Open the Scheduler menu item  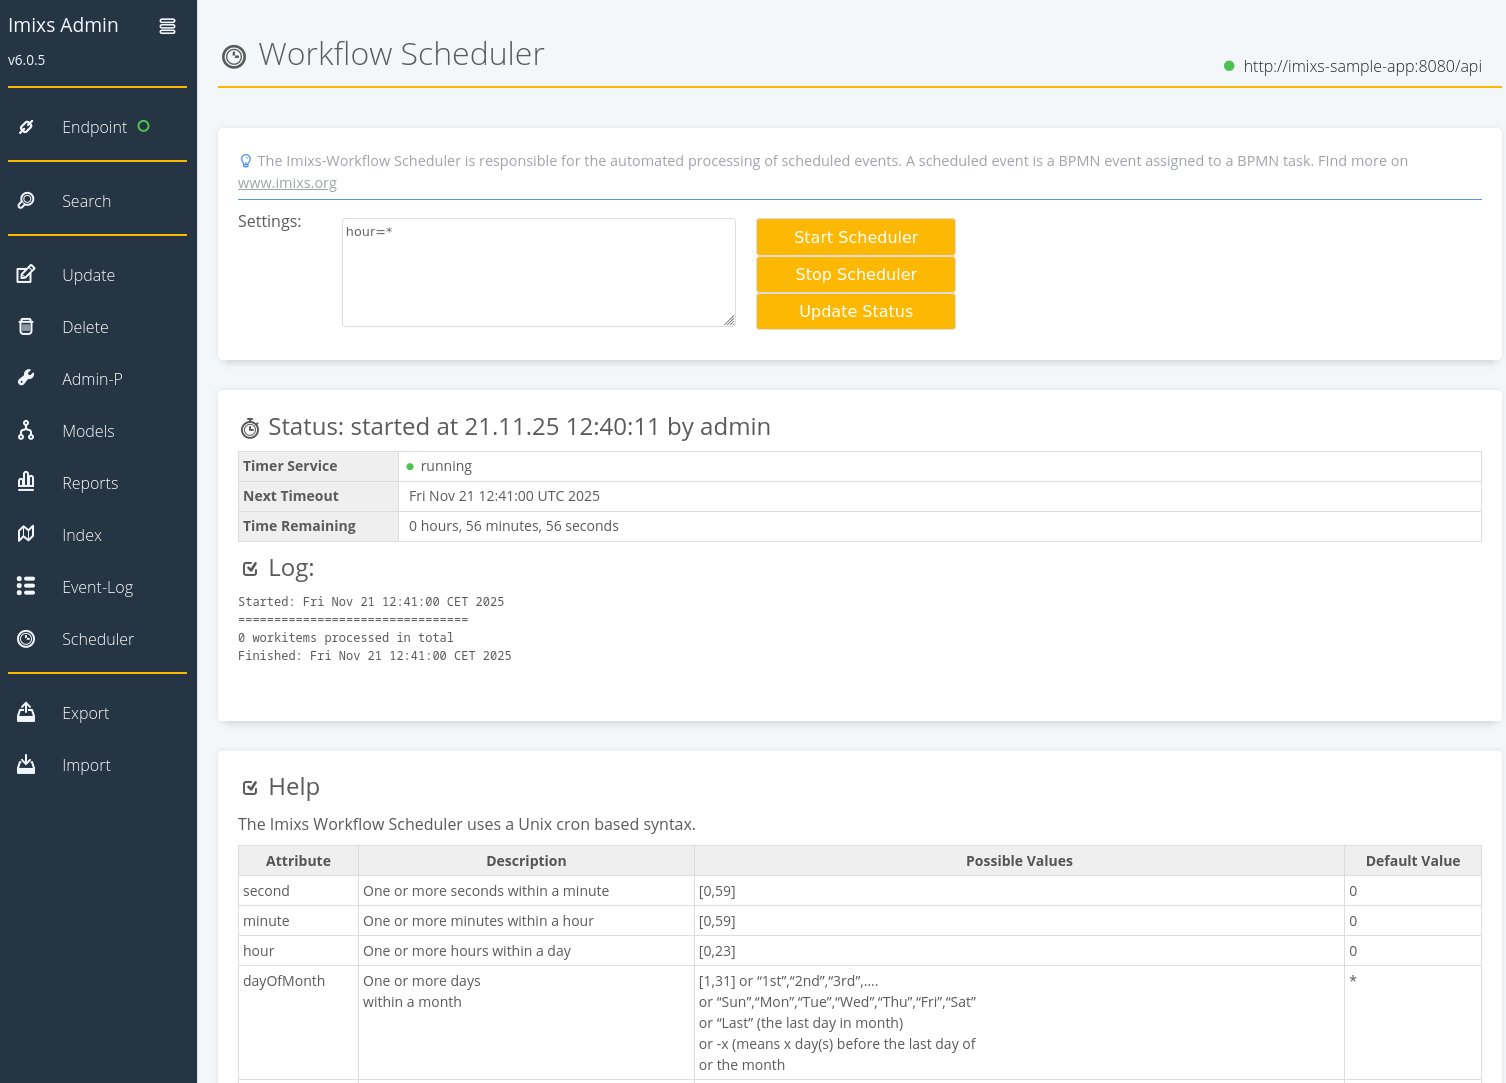pyautogui.click(x=97, y=639)
